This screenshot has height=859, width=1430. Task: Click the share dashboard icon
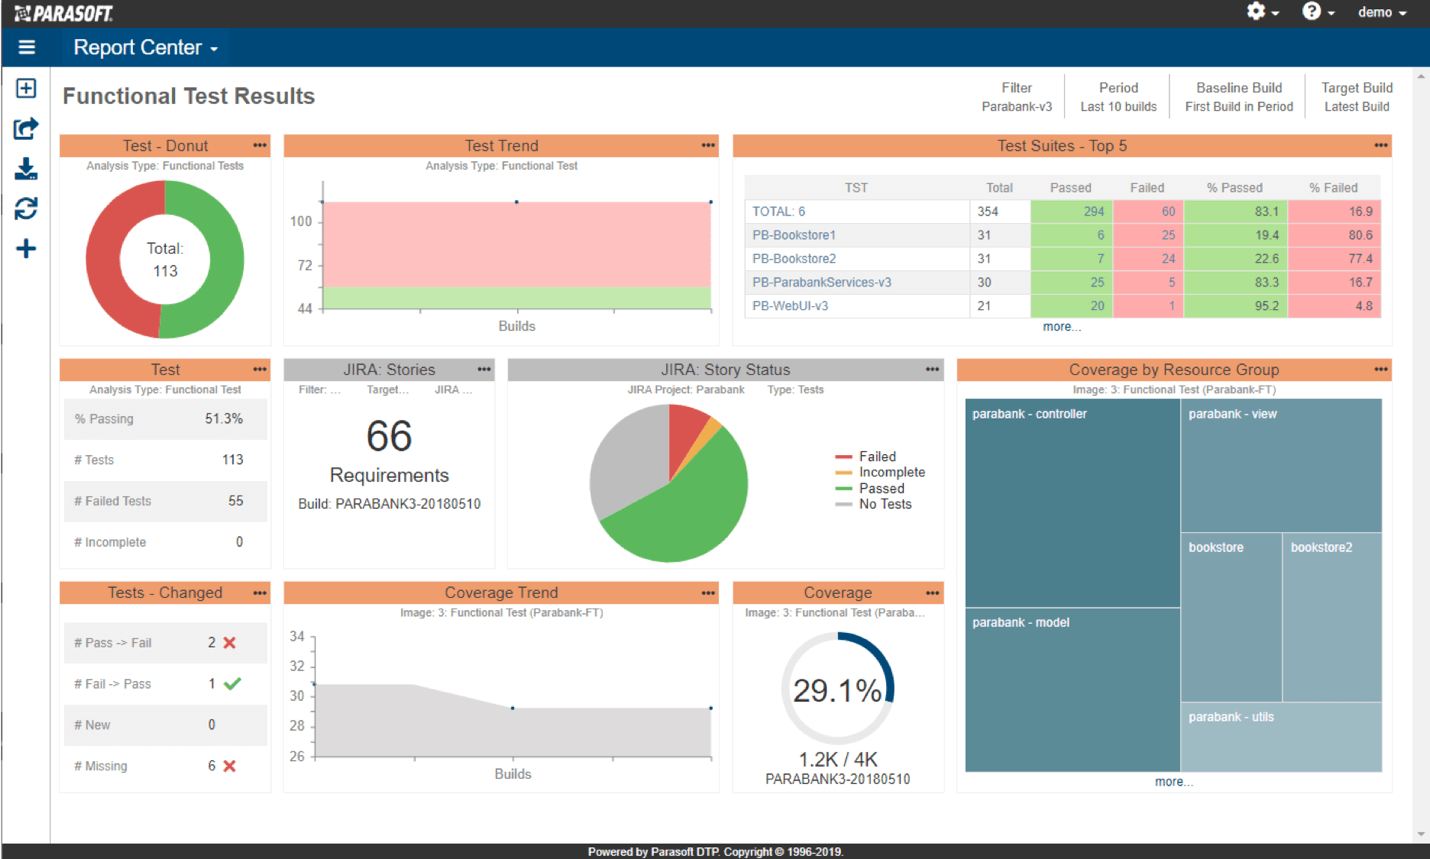[x=26, y=129]
